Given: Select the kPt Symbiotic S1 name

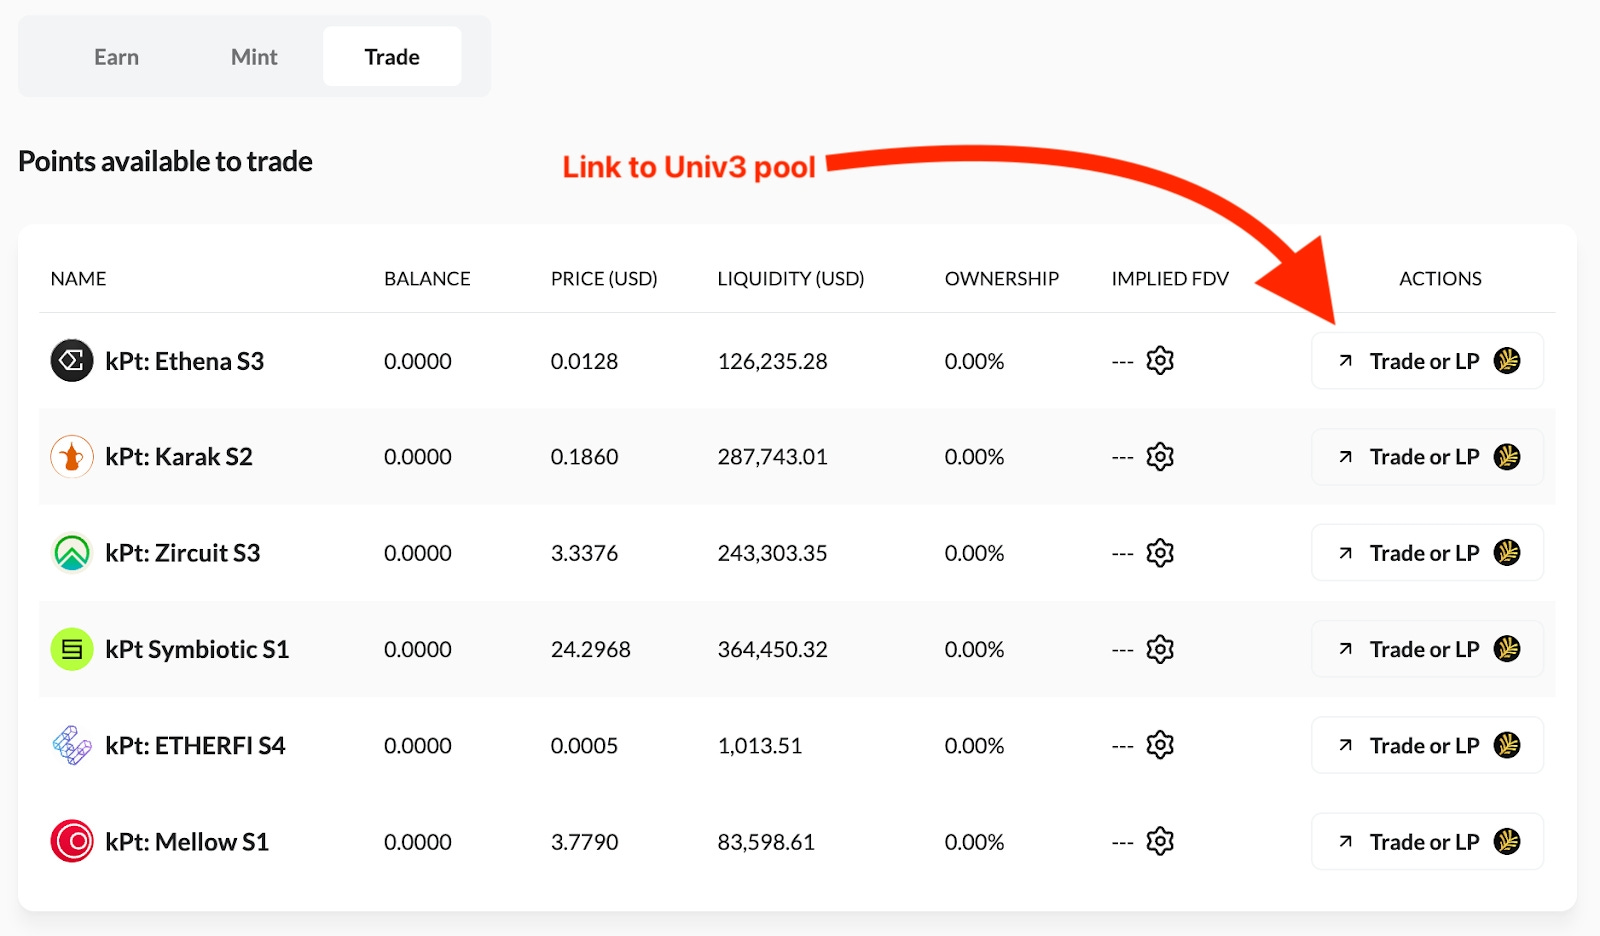Looking at the screenshot, I should click(x=197, y=650).
